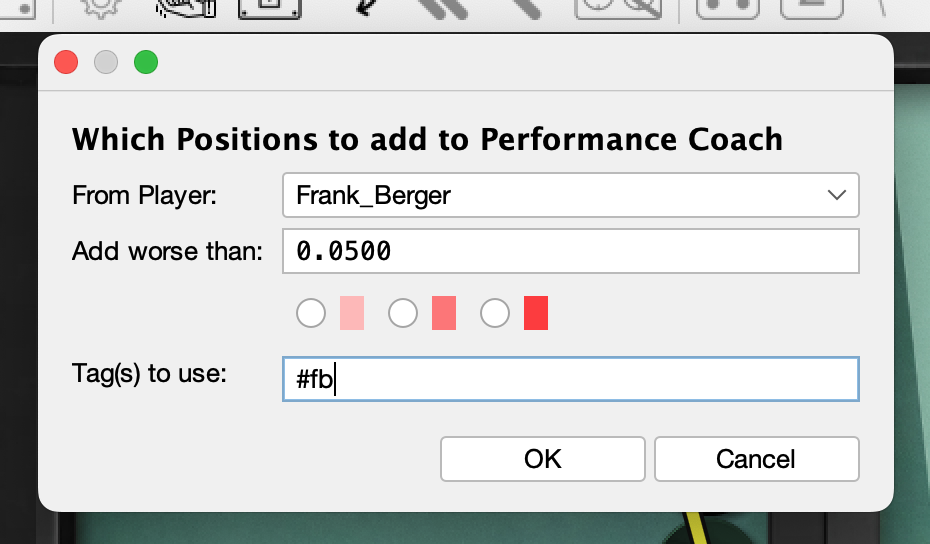Screen dimensions: 930x544
Task: Click the Add worse than value field
Action: (x=571, y=252)
